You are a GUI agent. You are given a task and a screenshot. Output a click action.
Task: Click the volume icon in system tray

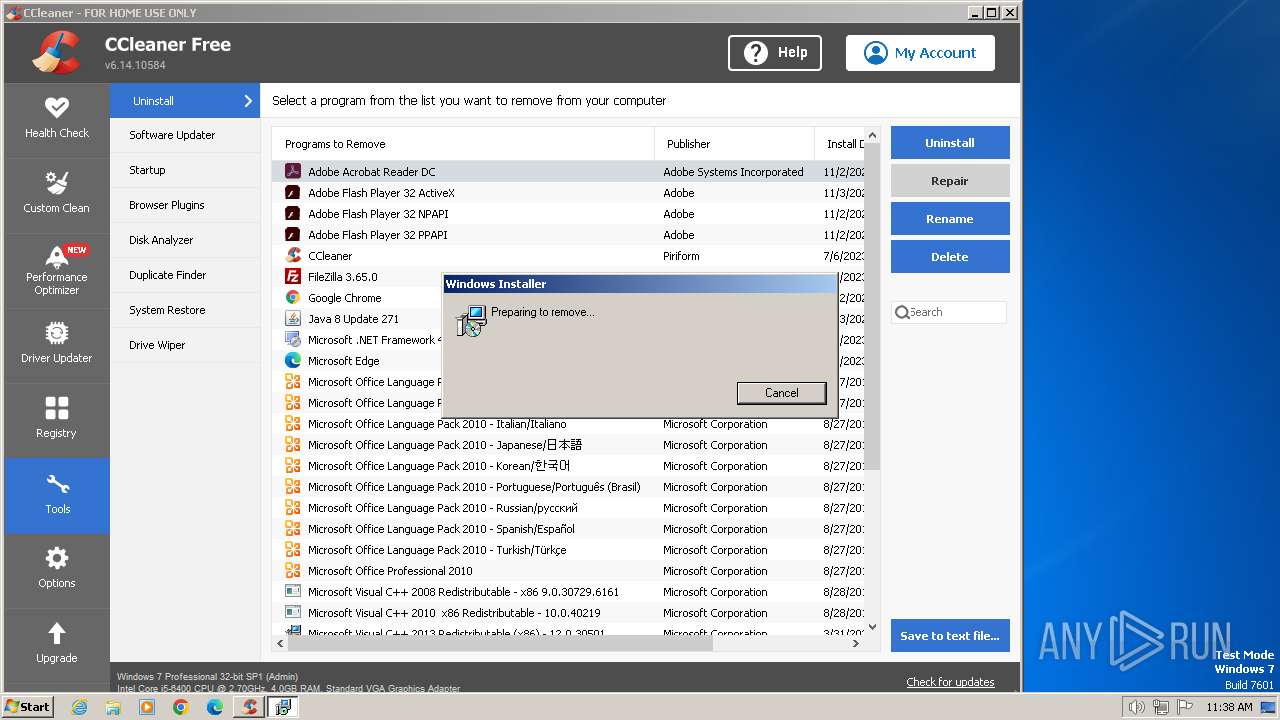click(1136, 707)
